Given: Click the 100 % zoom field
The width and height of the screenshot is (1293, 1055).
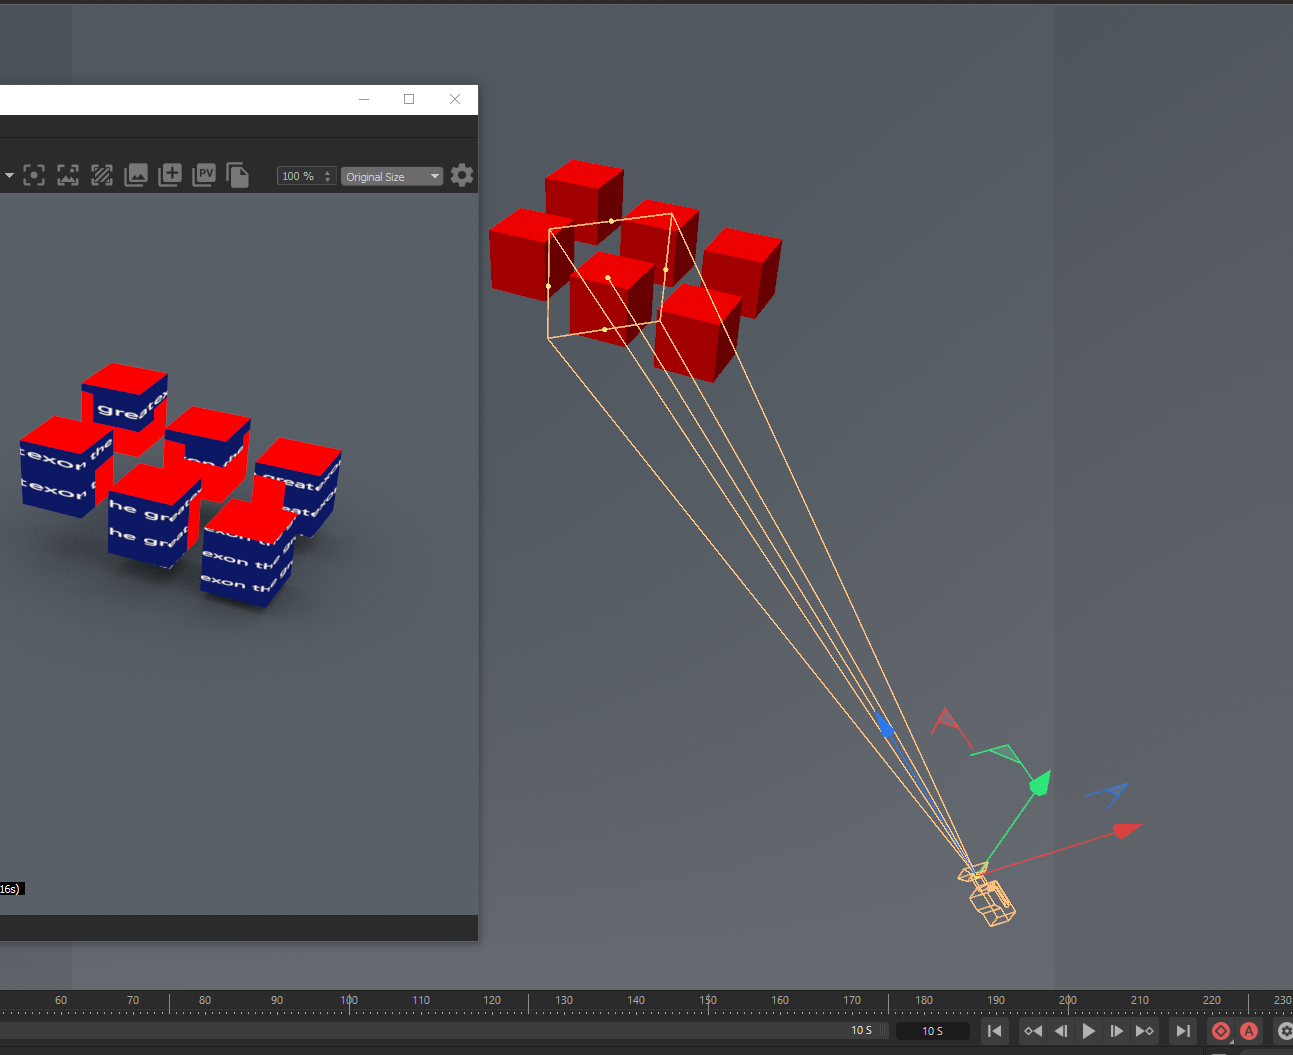Looking at the screenshot, I should tap(299, 176).
